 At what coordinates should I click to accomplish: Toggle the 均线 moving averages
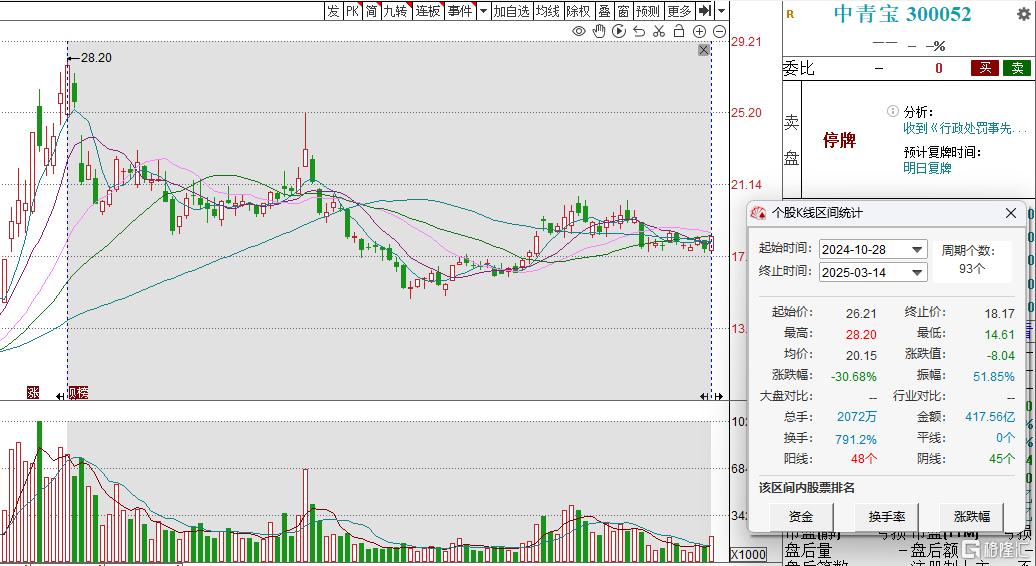pos(548,11)
